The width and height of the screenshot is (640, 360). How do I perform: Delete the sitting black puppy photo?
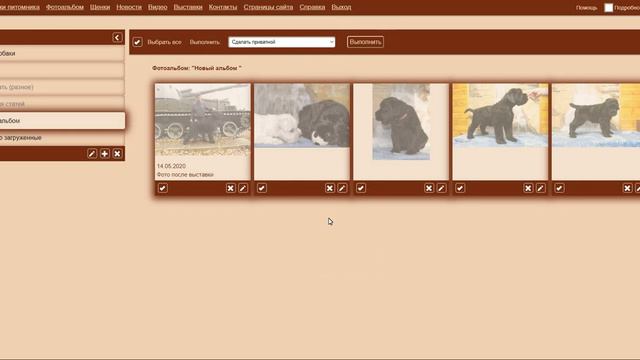[429, 188]
